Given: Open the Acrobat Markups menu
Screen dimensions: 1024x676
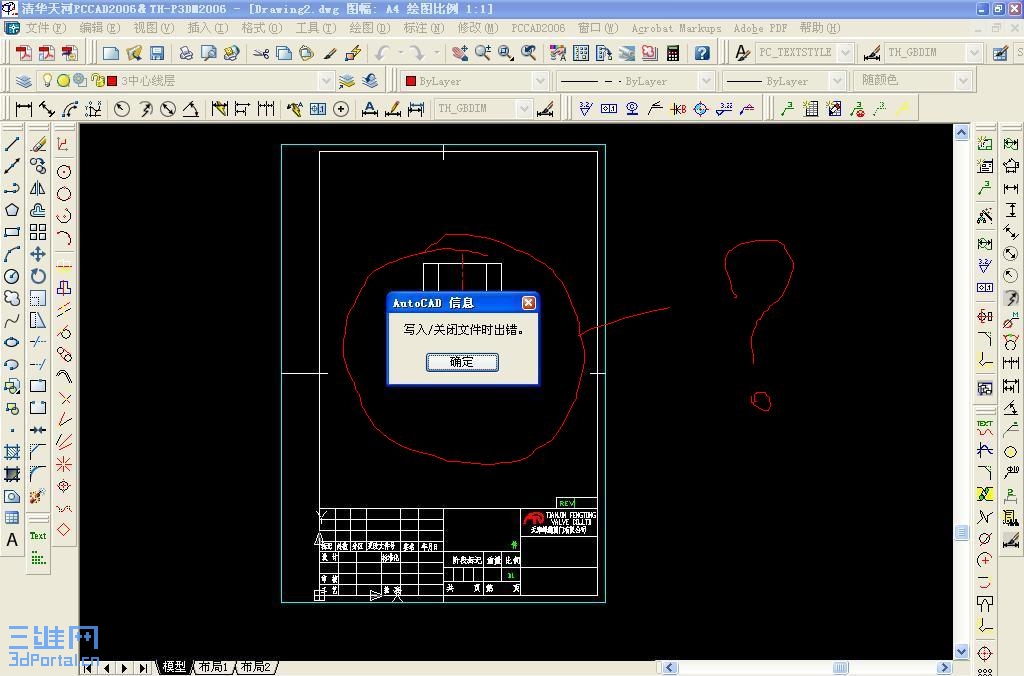Looking at the screenshot, I should point(676,28).
